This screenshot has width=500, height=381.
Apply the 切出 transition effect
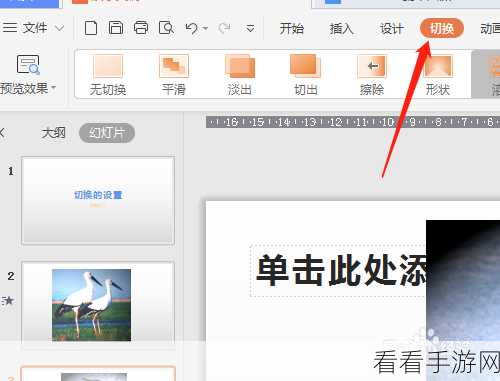point(305,75)
